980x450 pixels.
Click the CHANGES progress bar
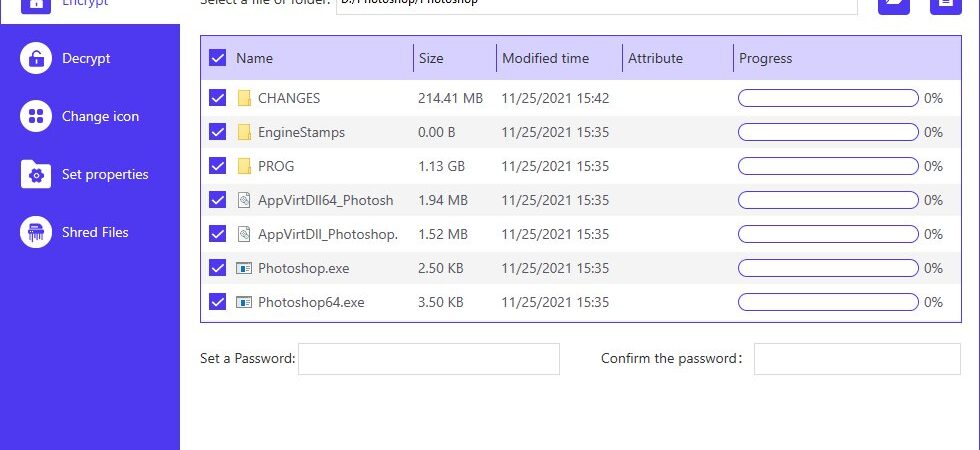(828, 98)
